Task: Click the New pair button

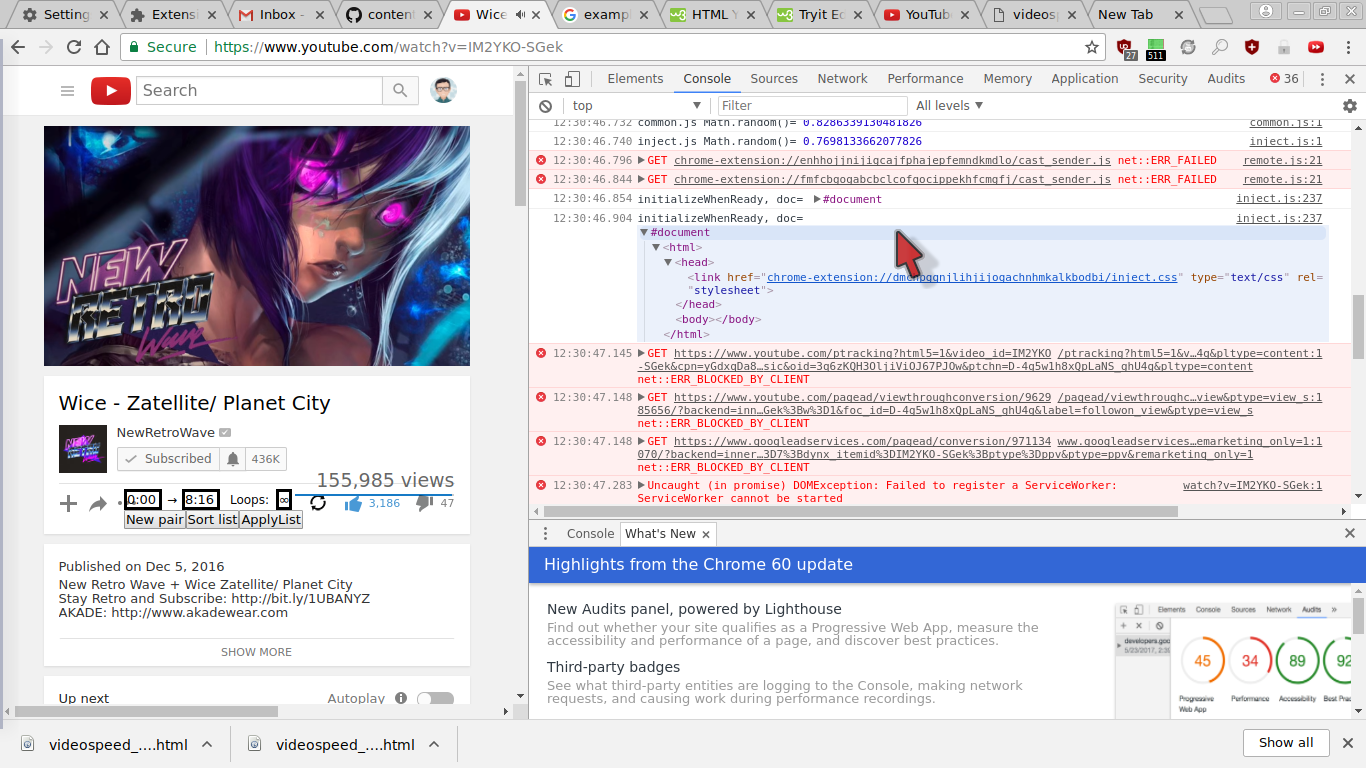Action: coord(153,519)
